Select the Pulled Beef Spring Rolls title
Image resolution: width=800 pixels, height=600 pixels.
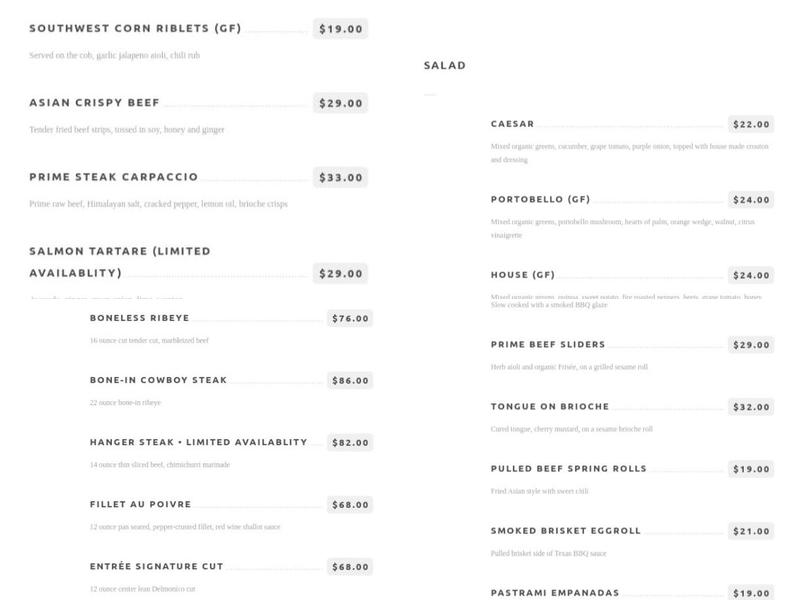pyautogui.click(x=568, y=469)
